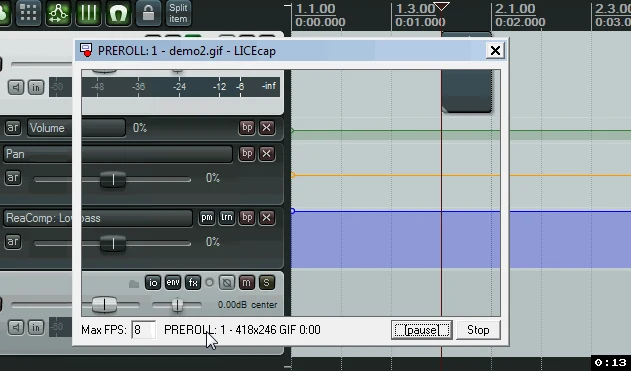This screenshot has height=371, width=631.
Task: Select the Volume envelope name field
Action: 76,128
